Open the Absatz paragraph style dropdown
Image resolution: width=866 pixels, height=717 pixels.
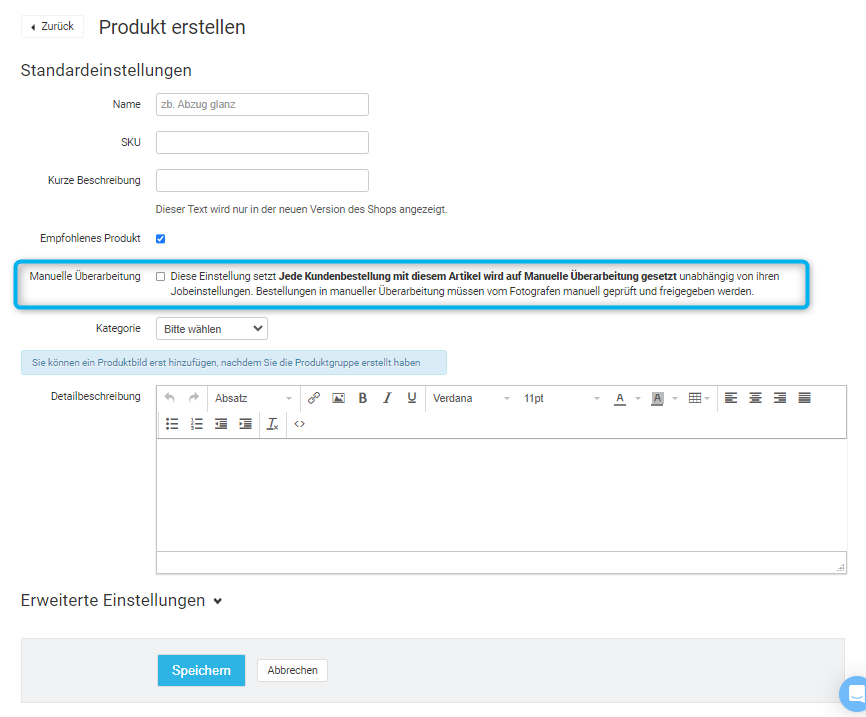click(x=254, y=398)
